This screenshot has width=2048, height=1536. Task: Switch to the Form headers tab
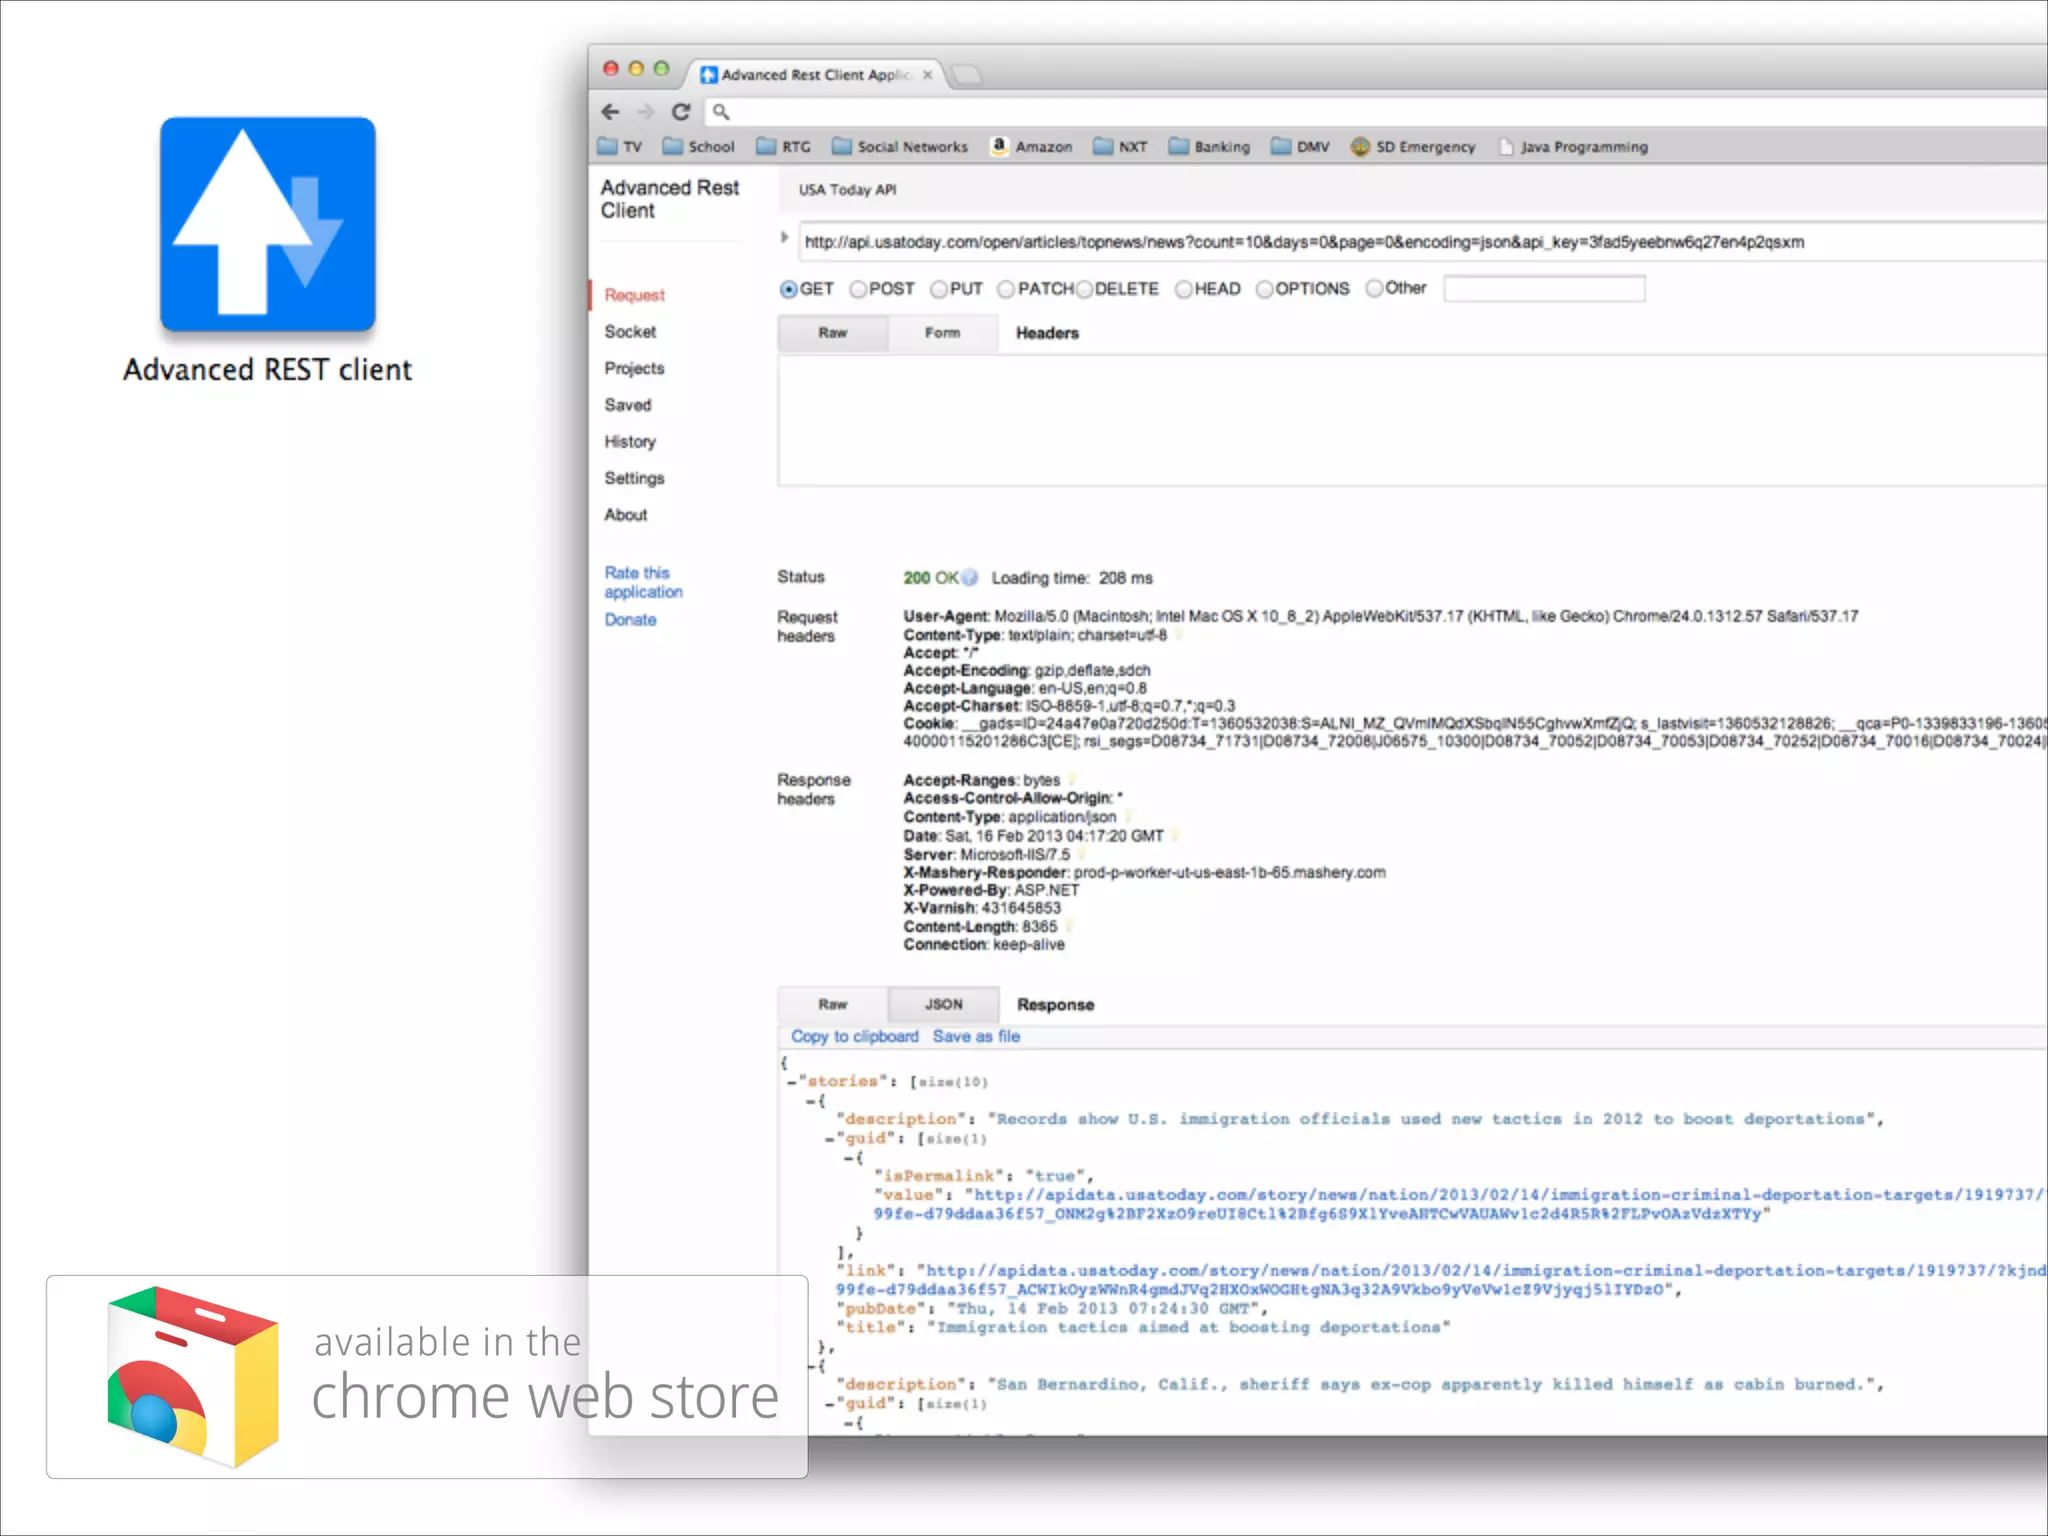(942, 333)
